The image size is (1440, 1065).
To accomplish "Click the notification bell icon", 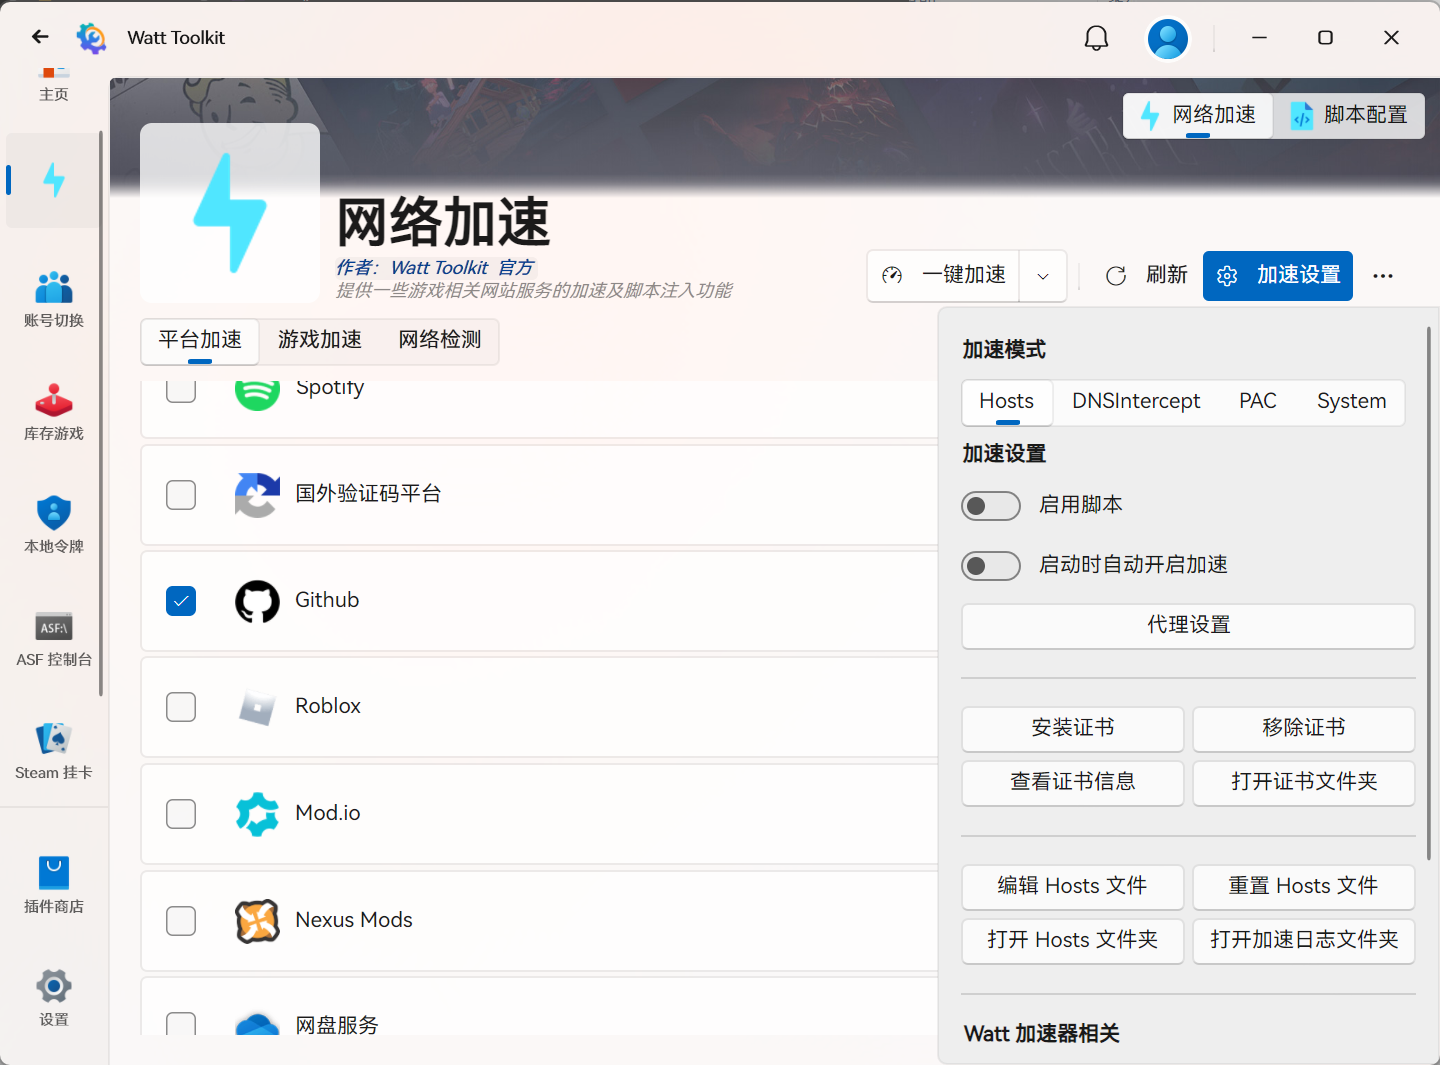I will click(x=1096, y=38).
